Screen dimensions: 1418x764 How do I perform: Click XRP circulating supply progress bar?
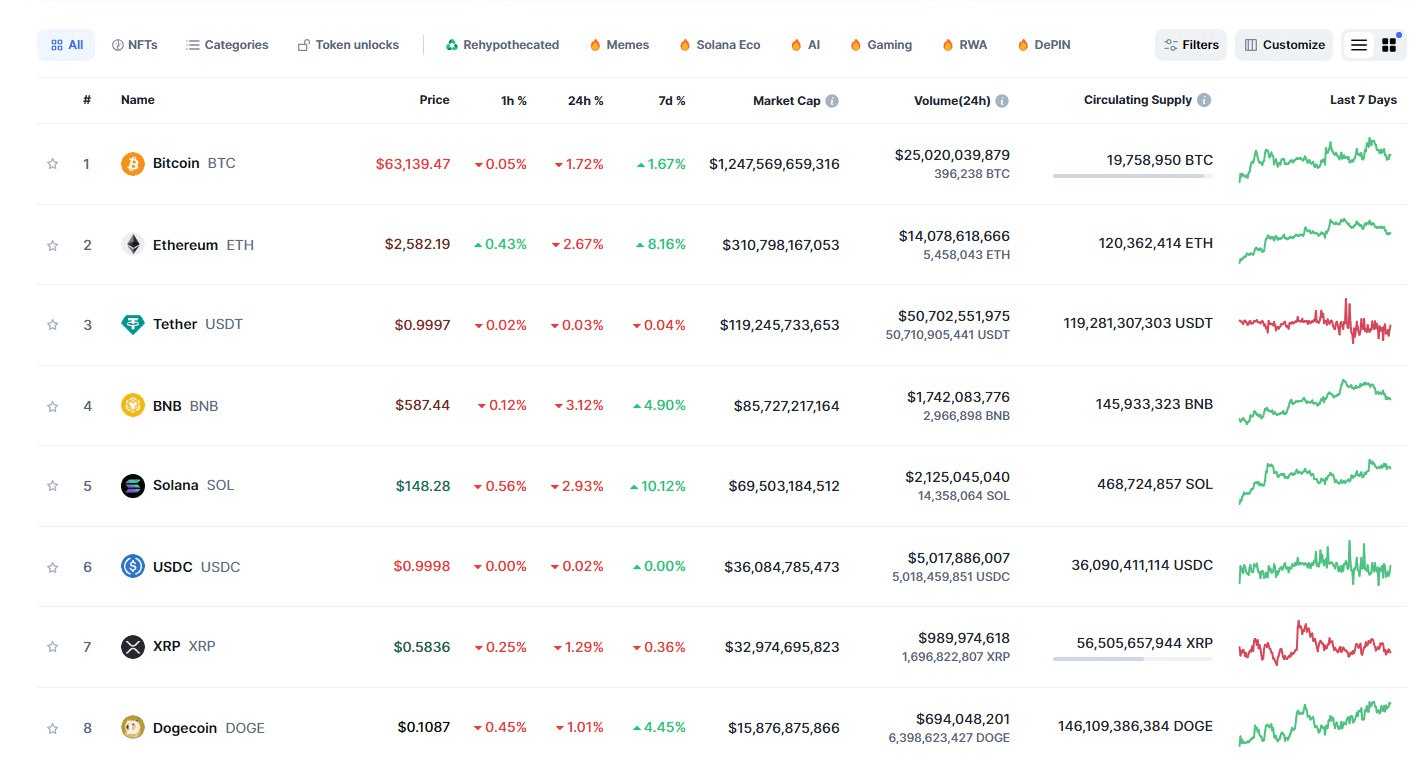pyautogui.click(x=1133, y=659)
